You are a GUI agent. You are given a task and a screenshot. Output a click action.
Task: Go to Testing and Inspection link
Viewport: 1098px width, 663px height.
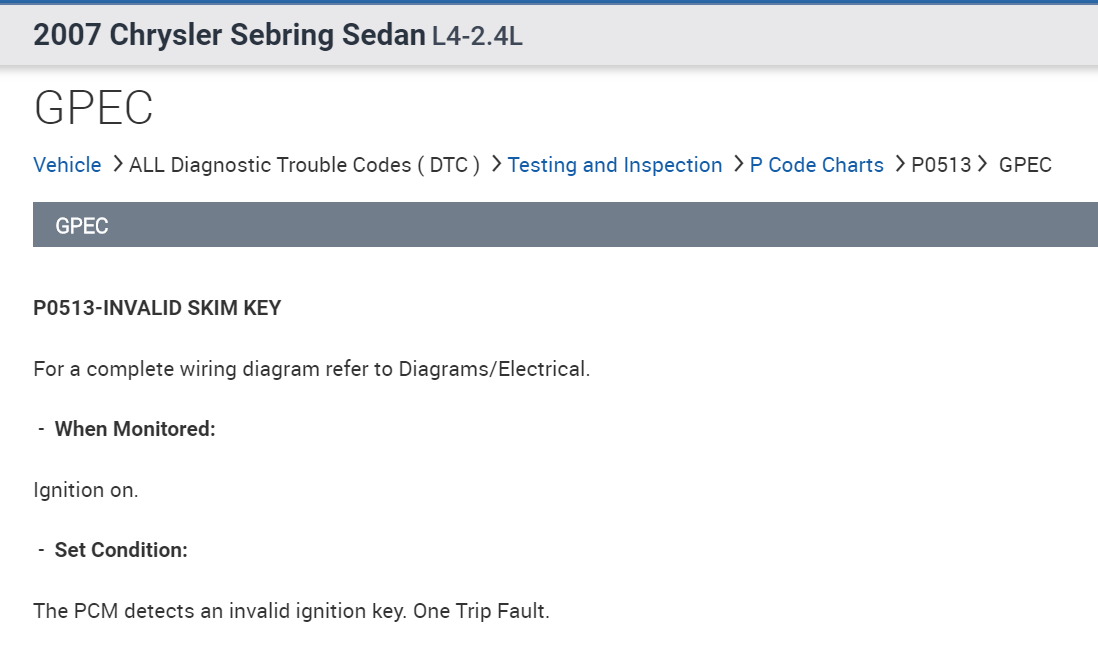click(x=615, y=165)
